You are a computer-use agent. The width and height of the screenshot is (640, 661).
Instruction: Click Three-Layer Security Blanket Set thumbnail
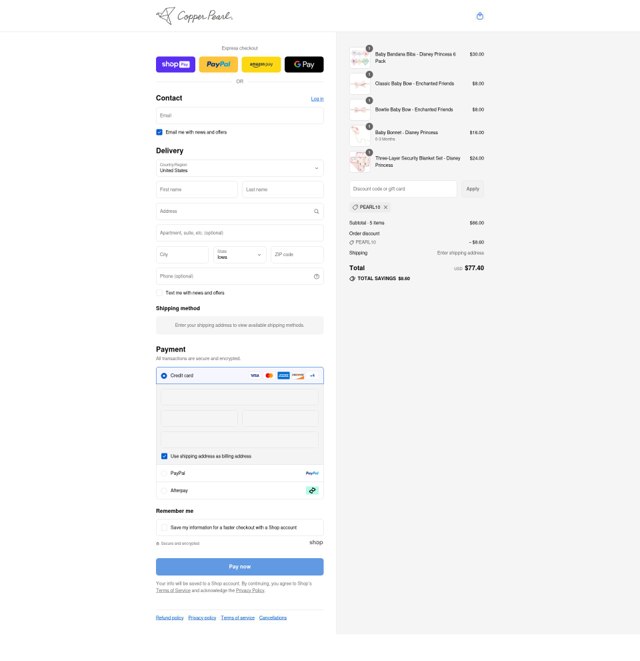point(360,162)
